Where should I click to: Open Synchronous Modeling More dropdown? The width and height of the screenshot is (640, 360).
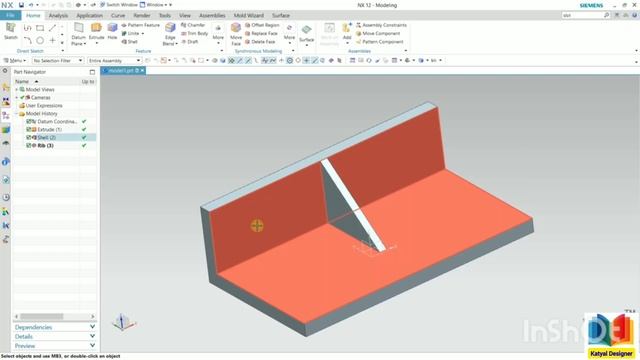coord(289,33)
